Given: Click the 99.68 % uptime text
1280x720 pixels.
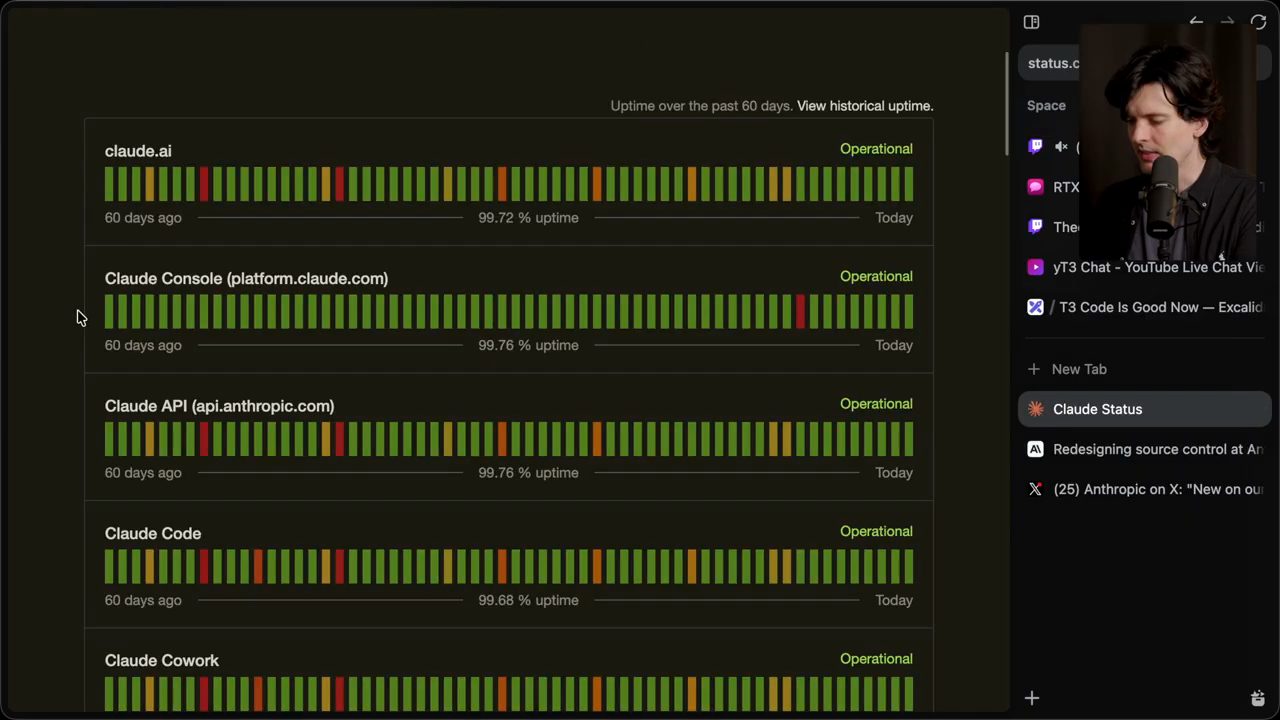Looking at the screenshot, I should [528, 601].
